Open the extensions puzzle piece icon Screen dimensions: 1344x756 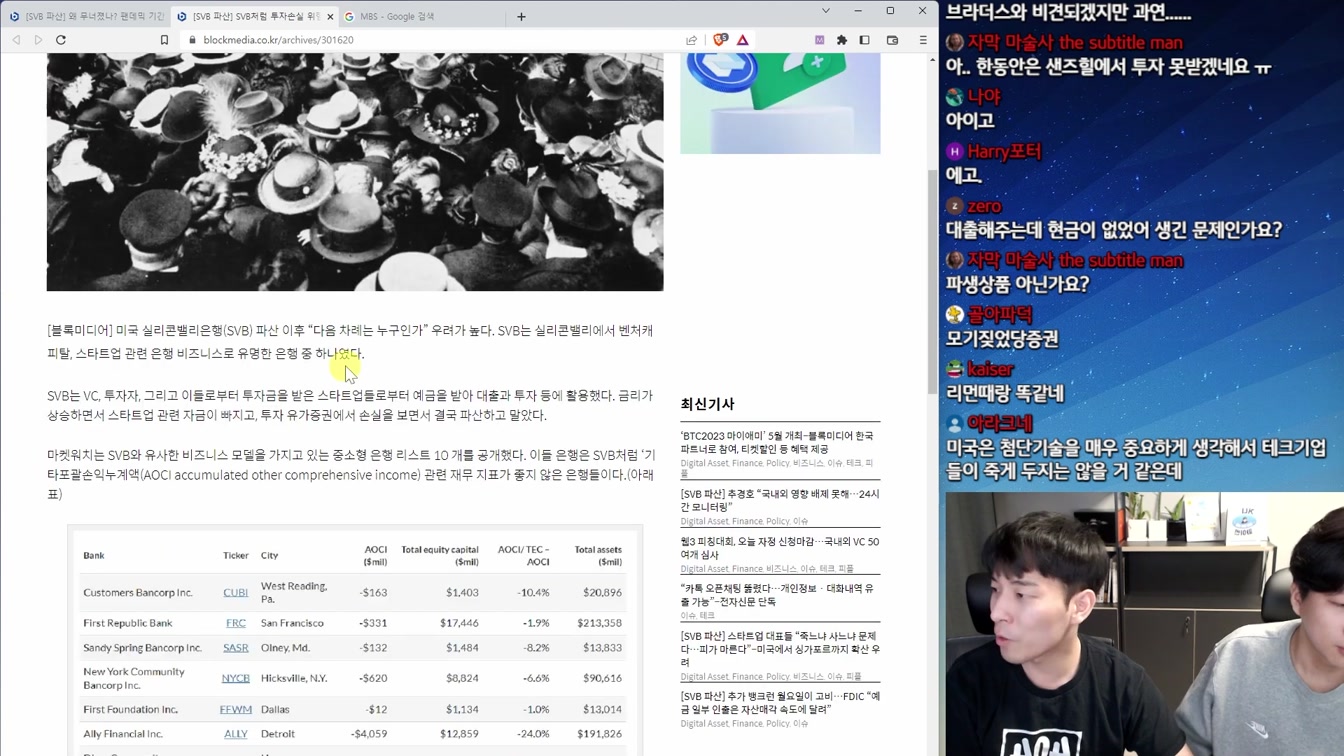(x=842, y=40)
